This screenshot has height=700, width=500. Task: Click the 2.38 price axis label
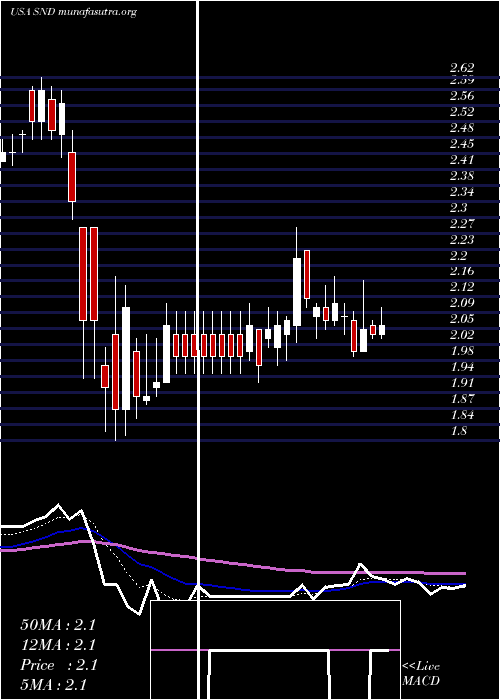(x=462, y=176)
